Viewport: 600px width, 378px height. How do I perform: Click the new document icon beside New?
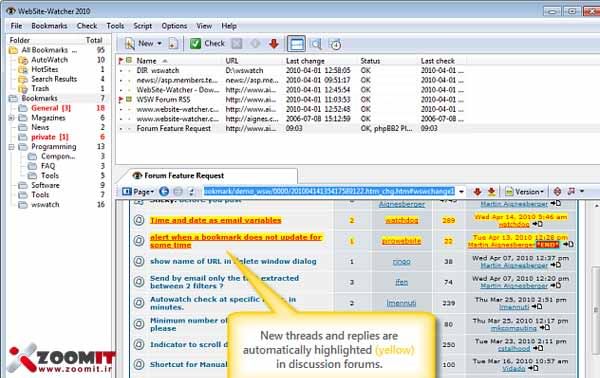click(x=173, y=44)
